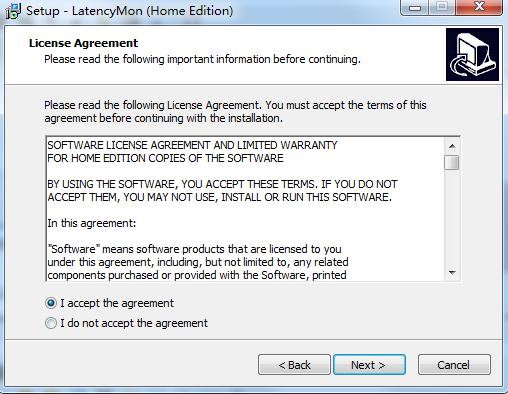Minimize the LatencyMon setup window

pyautogui.click(x=415, y=7)
